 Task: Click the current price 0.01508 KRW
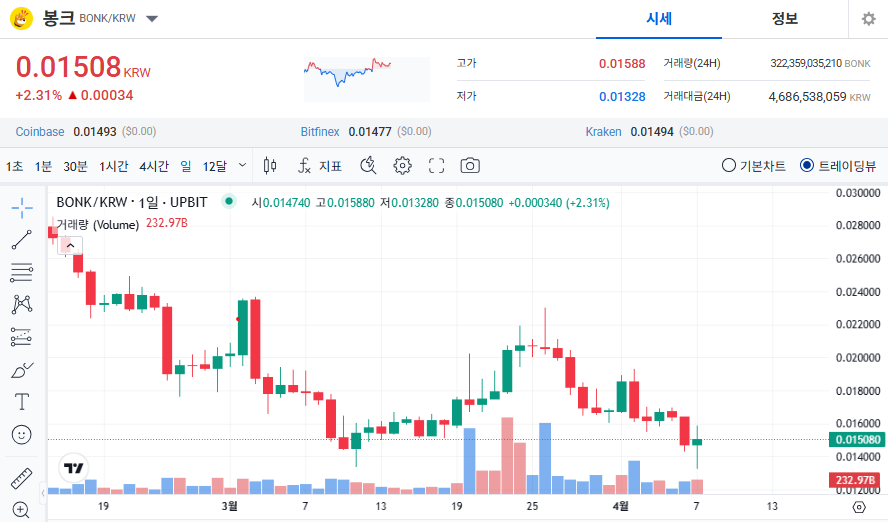pos(83,67)
